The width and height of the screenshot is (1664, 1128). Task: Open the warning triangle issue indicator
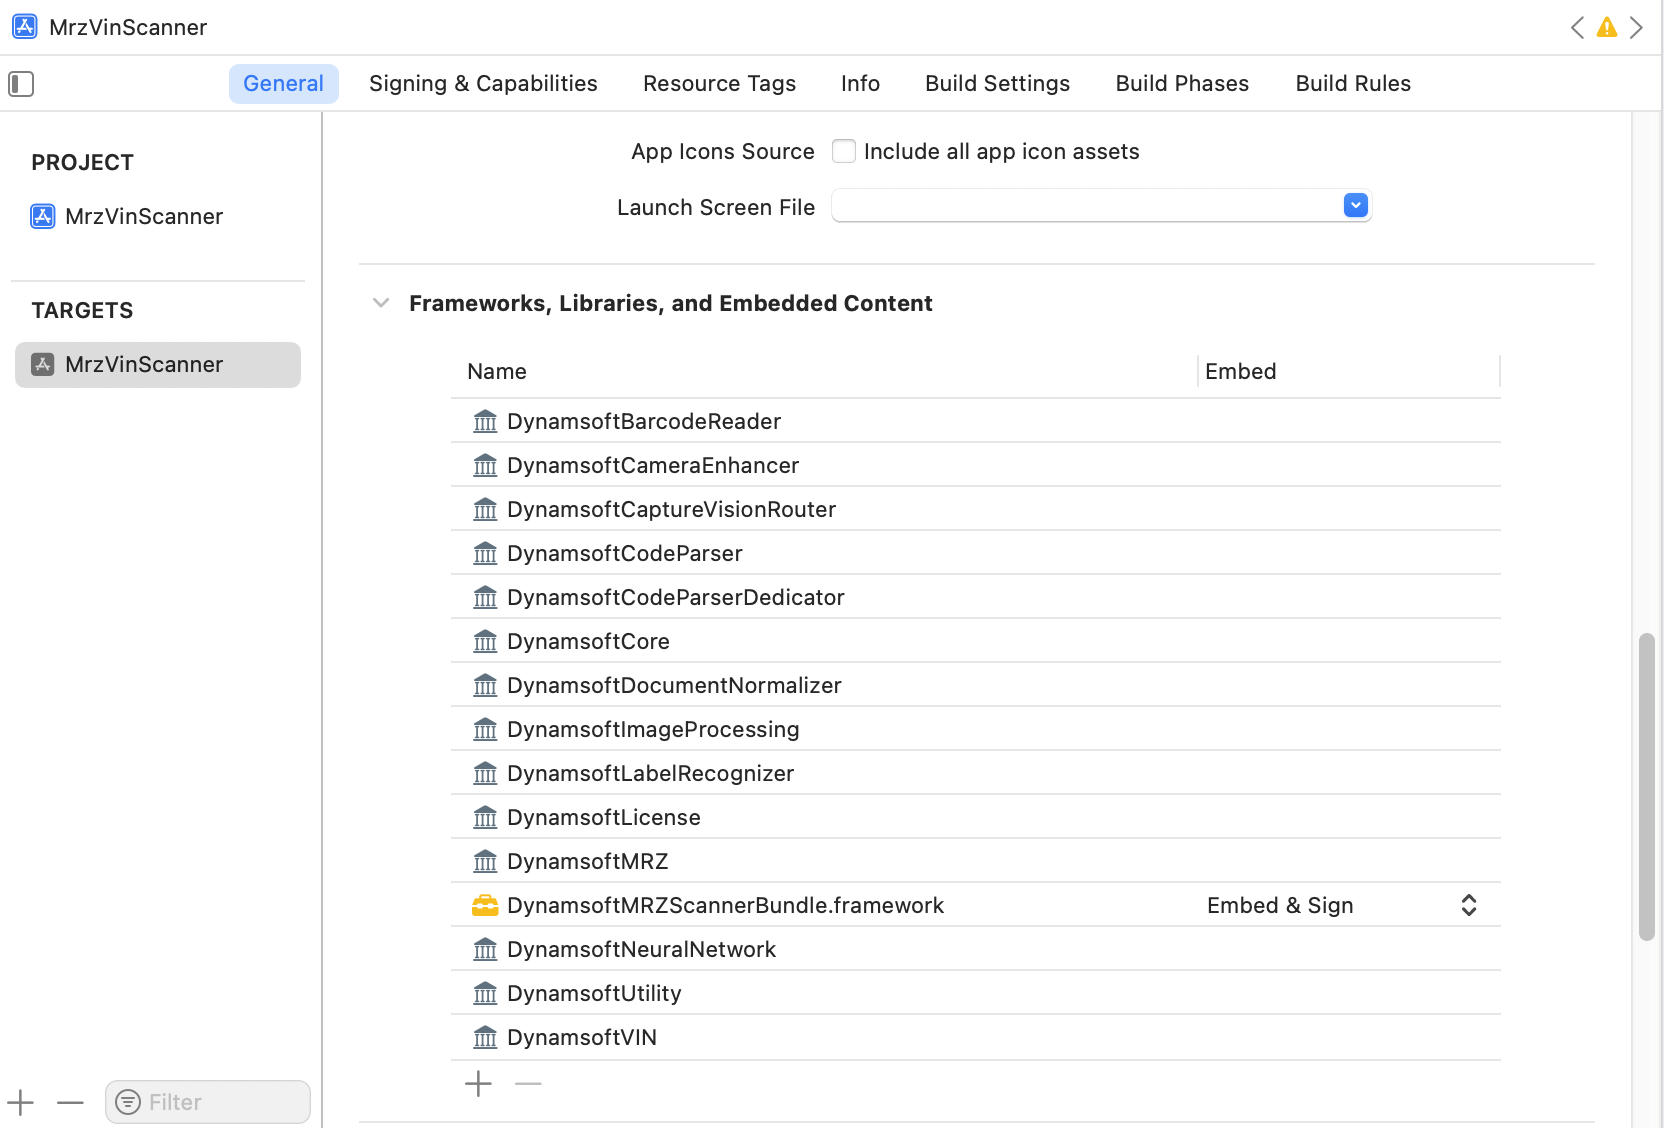(x=1607, y=27)
